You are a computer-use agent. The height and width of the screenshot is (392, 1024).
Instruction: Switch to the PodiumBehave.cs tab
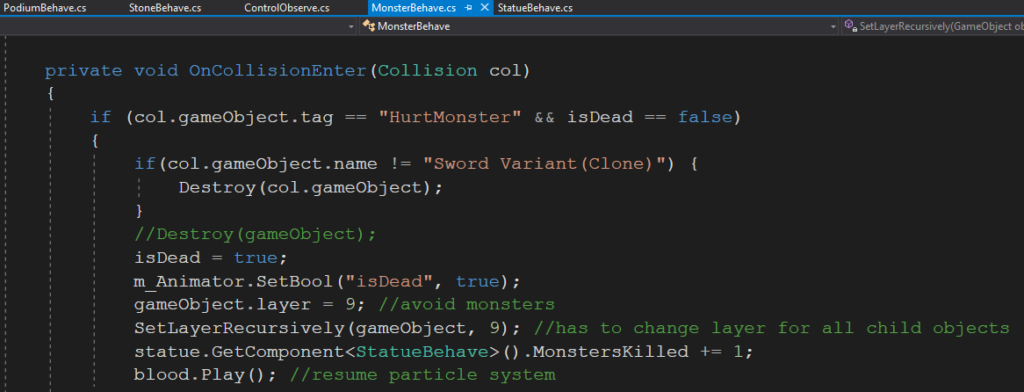44,8
